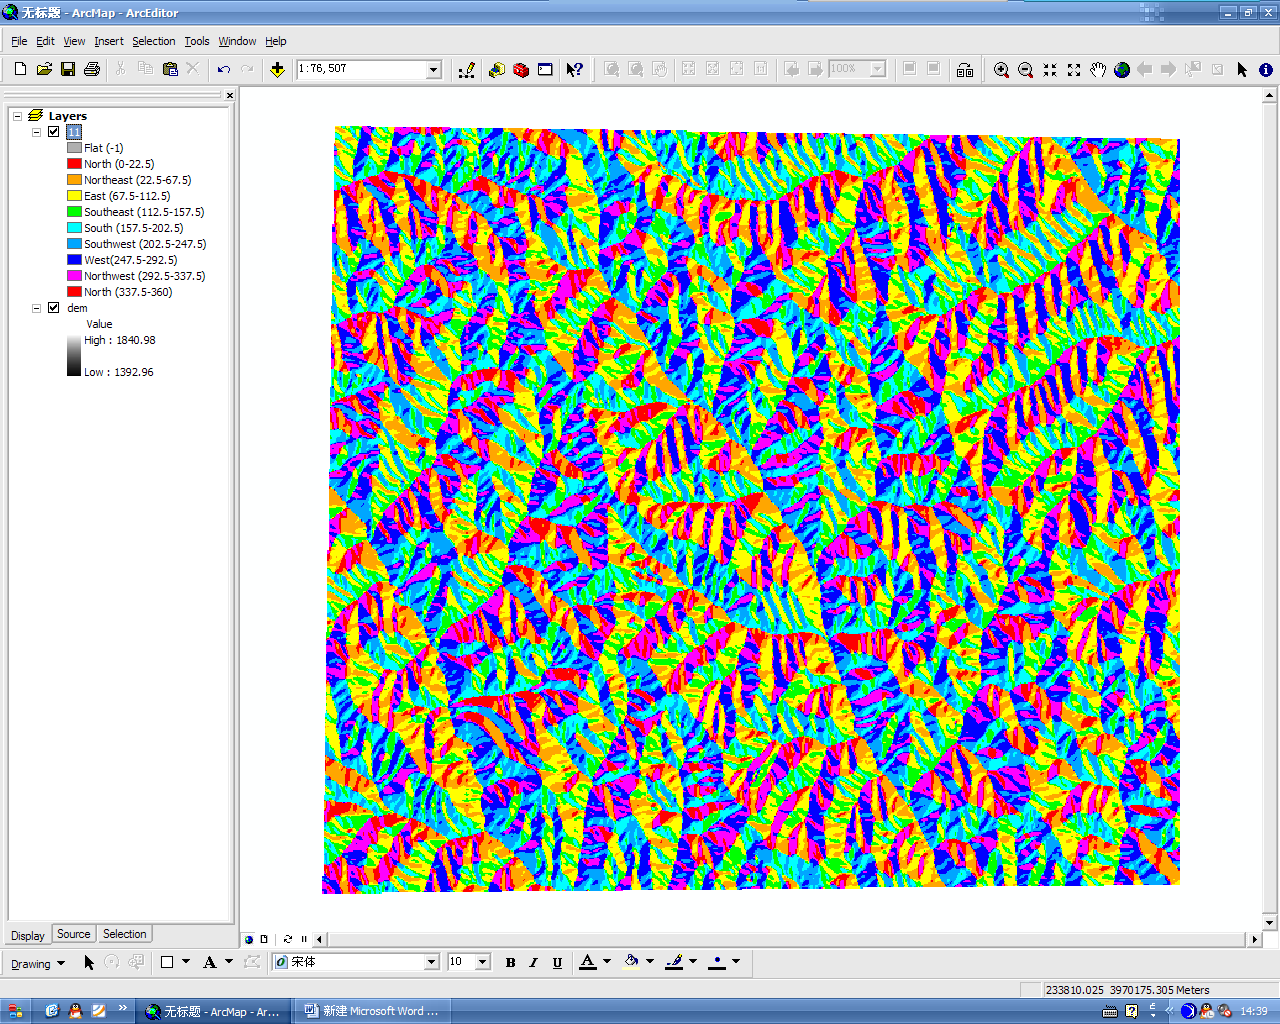Open the Help menu
This screenshot has width=1280, height=1024.
pos(276,41)
